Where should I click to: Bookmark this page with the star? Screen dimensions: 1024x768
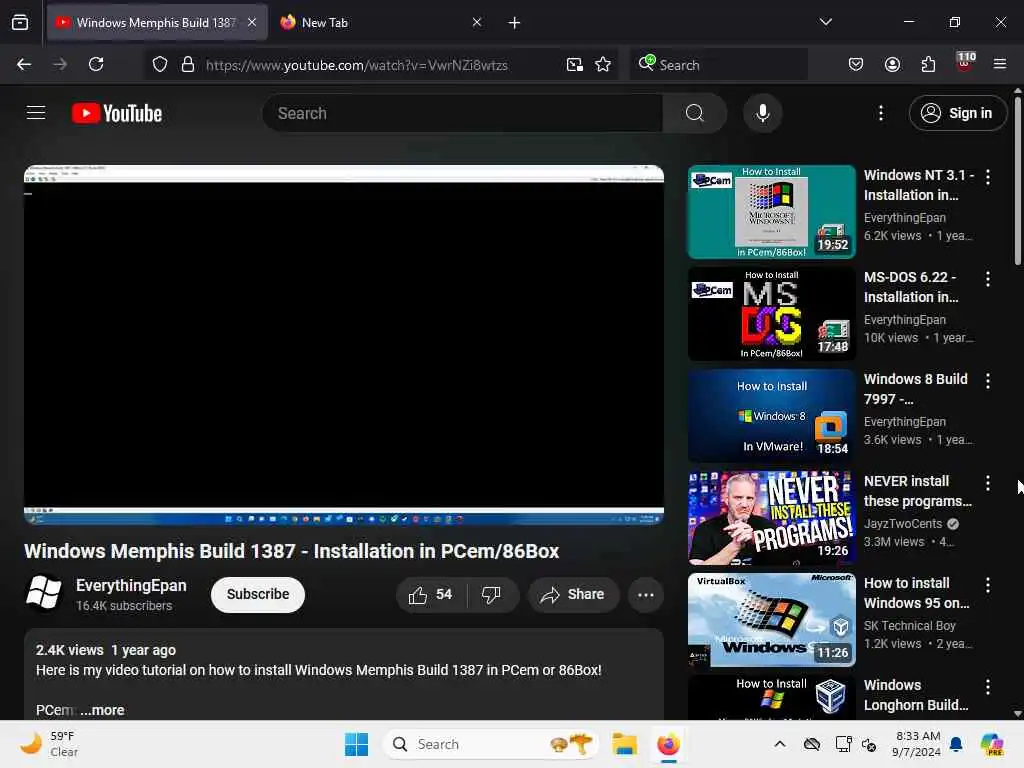click(603, 64)
